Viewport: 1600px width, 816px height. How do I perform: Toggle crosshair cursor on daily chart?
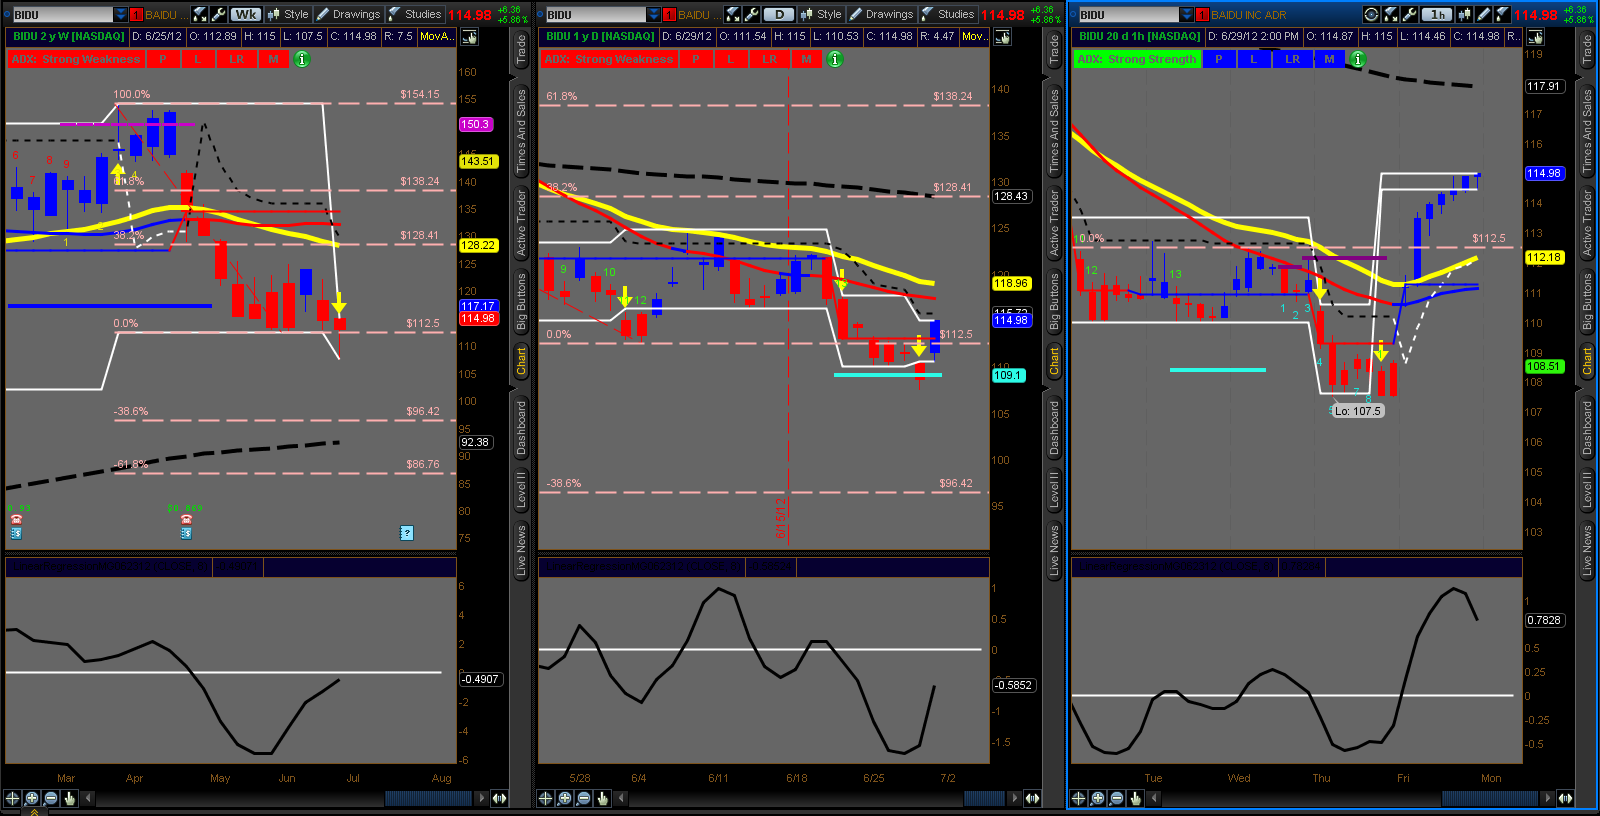click(545, 798)
